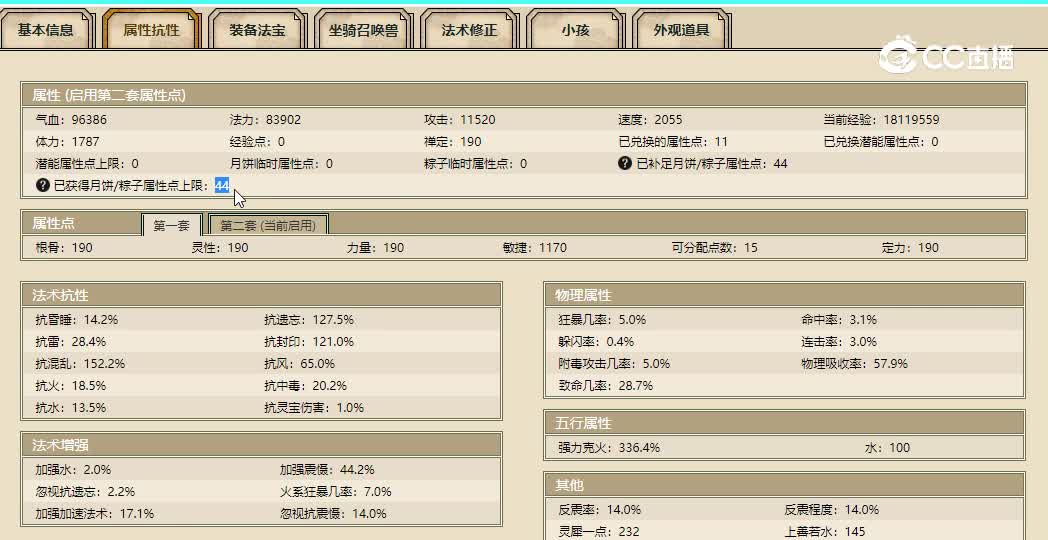Click the highlighted 44 value
Screen dimensions: 1048x540
[222, 185]
